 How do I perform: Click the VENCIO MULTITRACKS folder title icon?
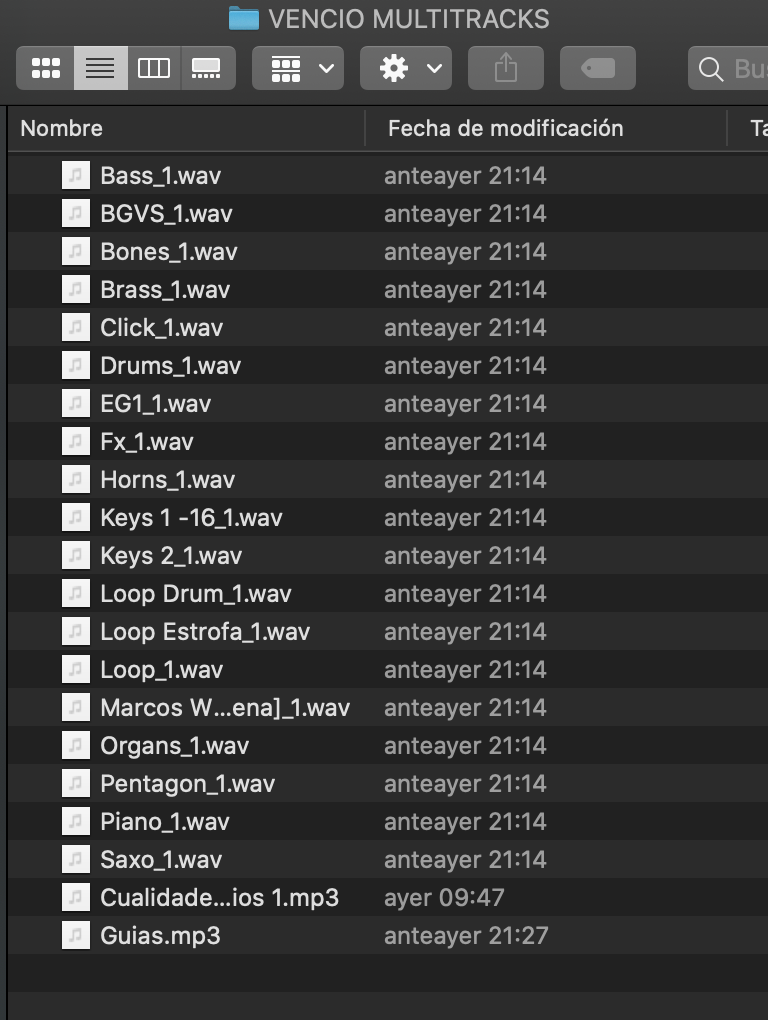pyautogui.click(x=243, y=18)
